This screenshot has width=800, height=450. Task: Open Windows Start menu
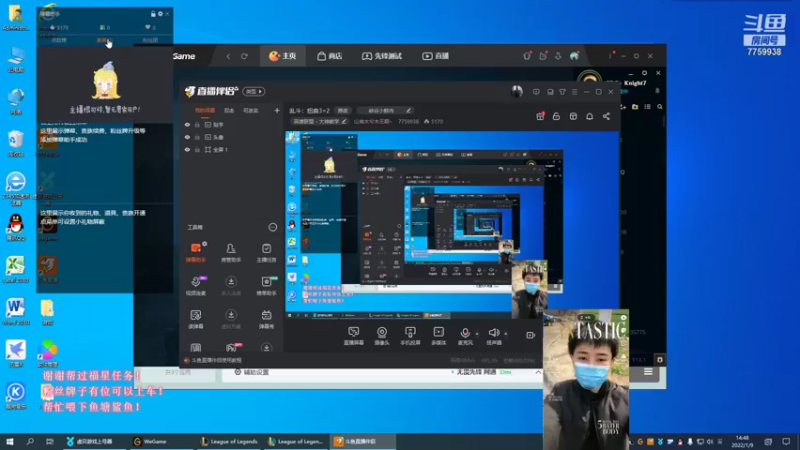pyautogui.click(x=10, y=441)
